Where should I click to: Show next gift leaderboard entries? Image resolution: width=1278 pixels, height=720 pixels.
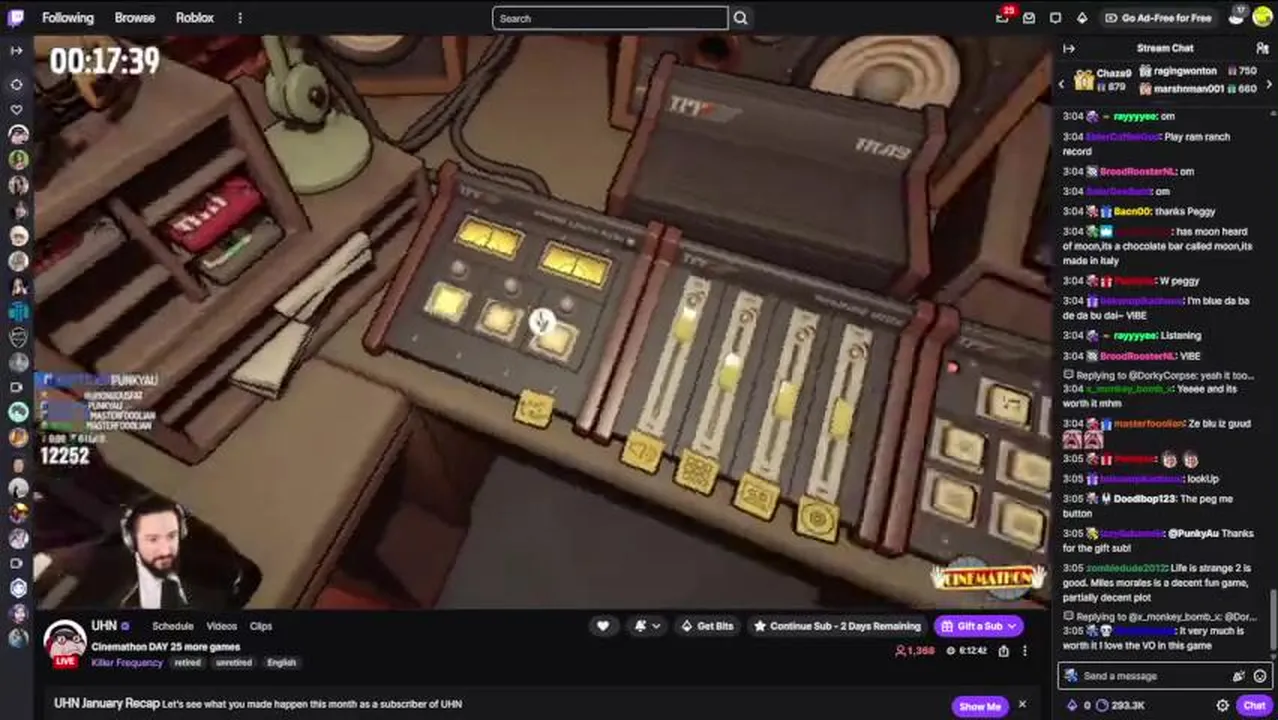(1269, 84)
